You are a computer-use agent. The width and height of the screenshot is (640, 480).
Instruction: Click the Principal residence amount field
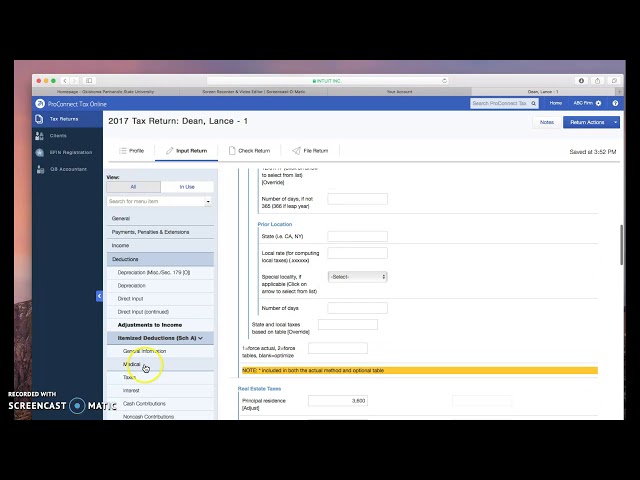(338, 401)
